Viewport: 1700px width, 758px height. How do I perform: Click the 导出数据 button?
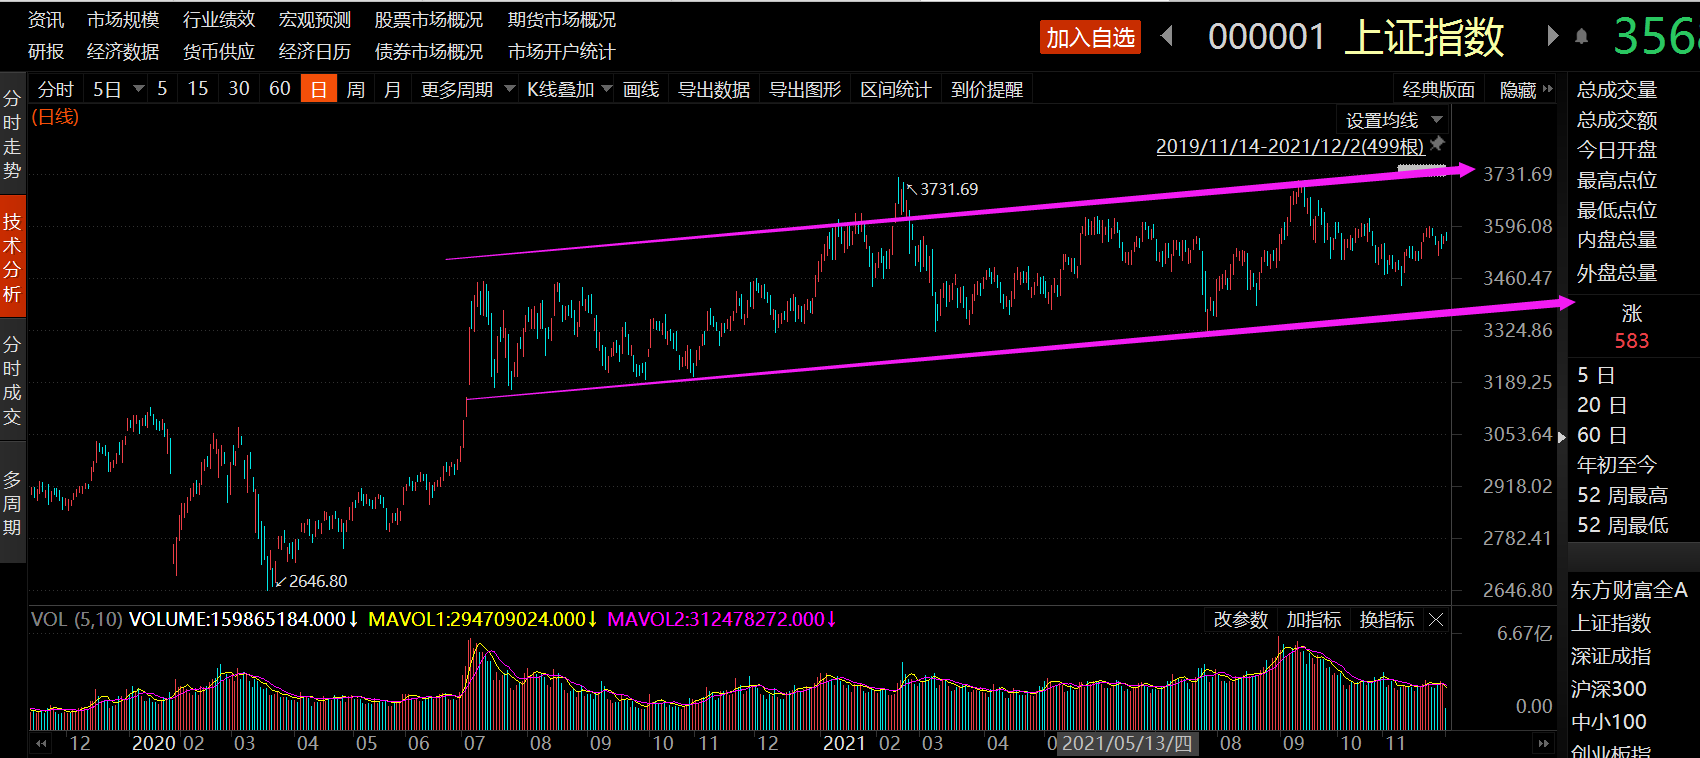713,90
